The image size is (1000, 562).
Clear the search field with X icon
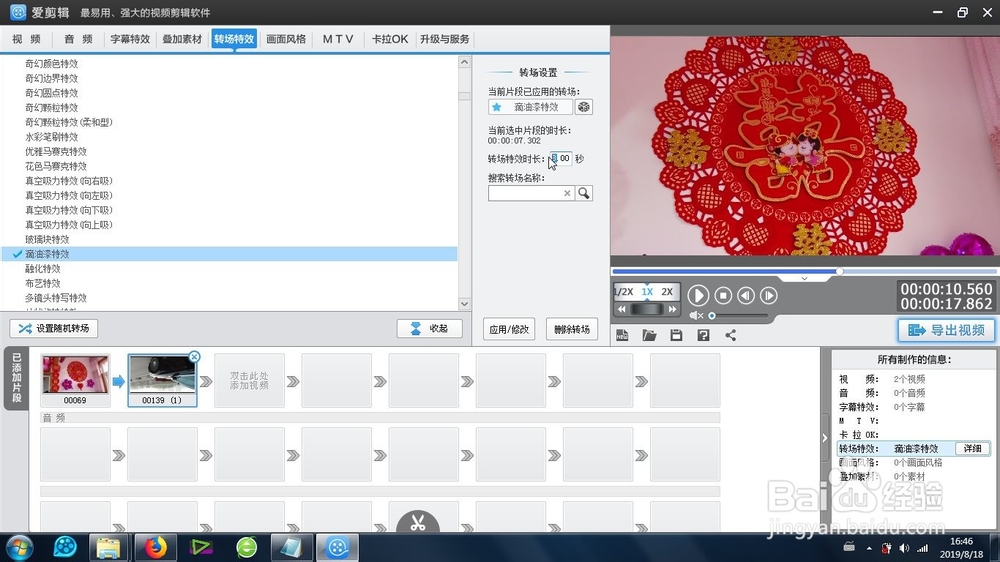(567, 193)
